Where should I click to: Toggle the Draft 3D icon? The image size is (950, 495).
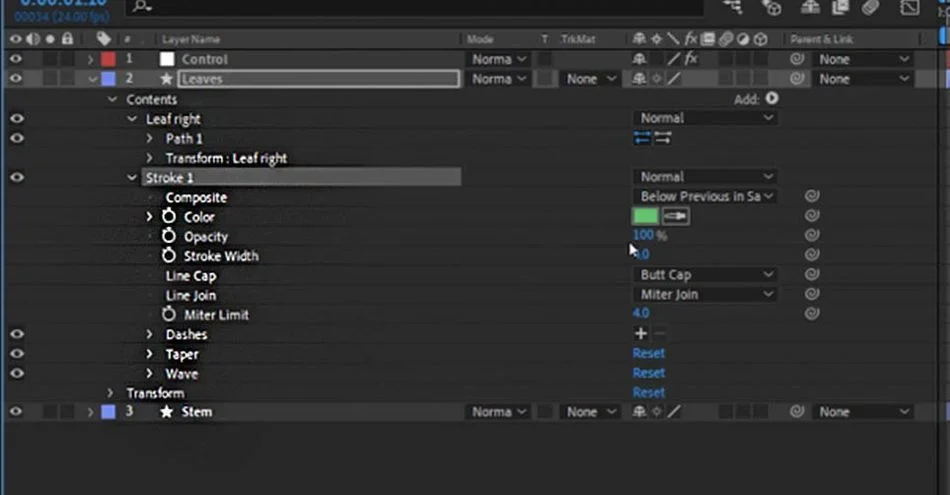pos(772,7)
